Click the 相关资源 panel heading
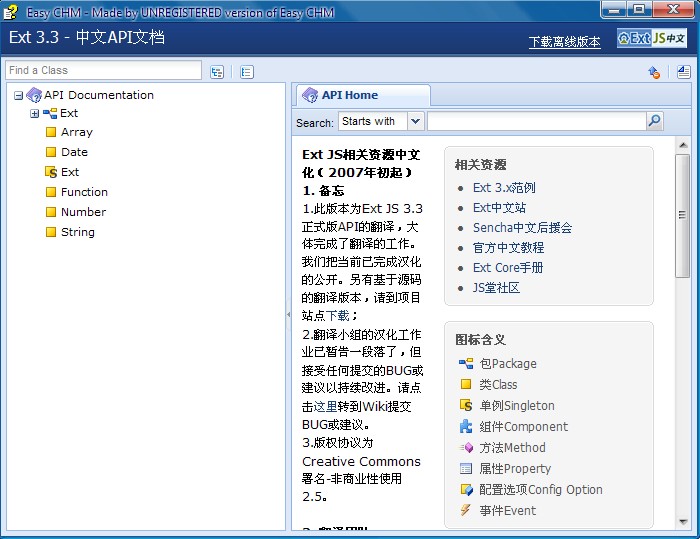 click(x=480, y=165)
